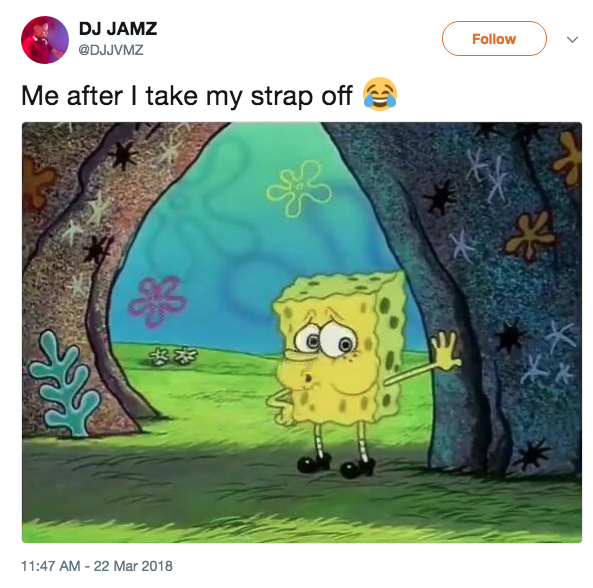Follow the DJ JAMZ account
Image resolution: width=593 pixels, height=588 pixels.
point(494,39)
